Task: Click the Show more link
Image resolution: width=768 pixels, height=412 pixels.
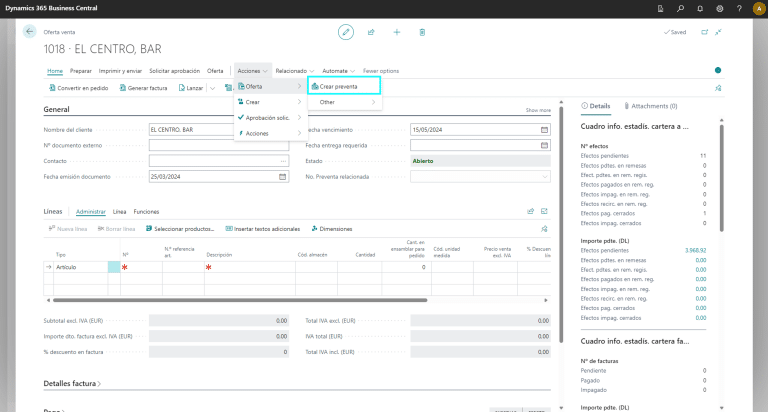Action: click(x=538, y=110)
